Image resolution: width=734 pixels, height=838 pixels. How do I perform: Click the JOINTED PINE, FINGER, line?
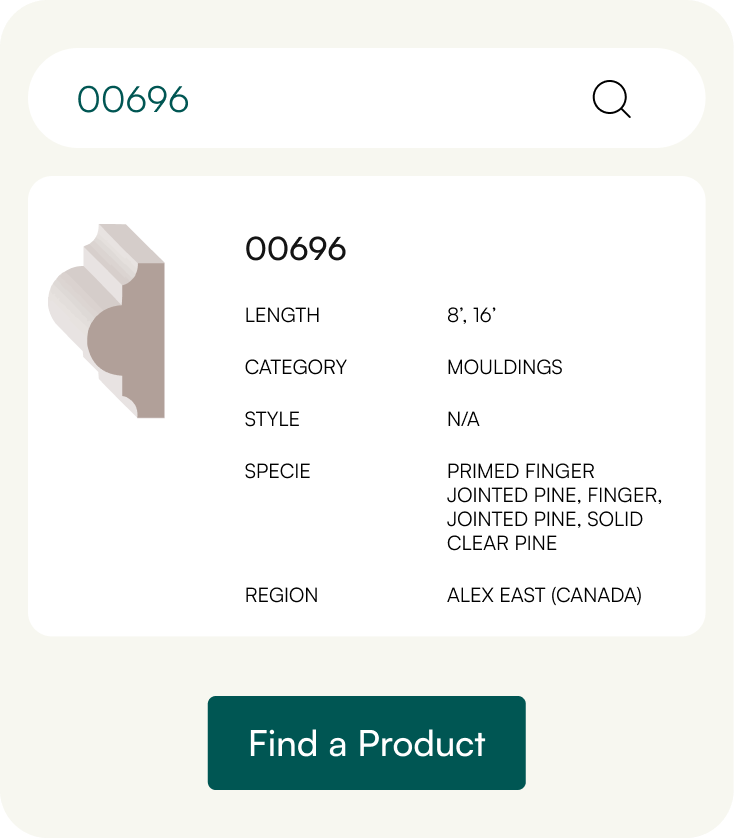pyautogui.click(x=554, y=495)
